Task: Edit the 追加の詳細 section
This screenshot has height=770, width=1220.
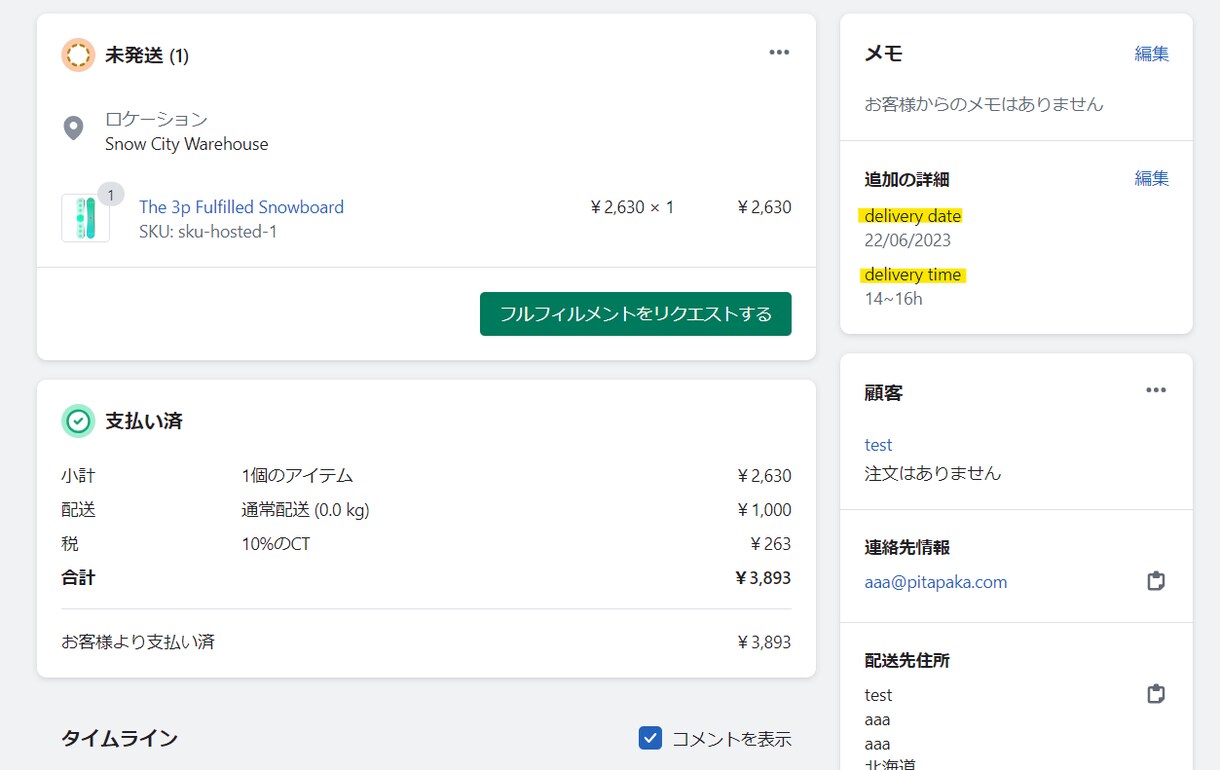Action: 1151,178
